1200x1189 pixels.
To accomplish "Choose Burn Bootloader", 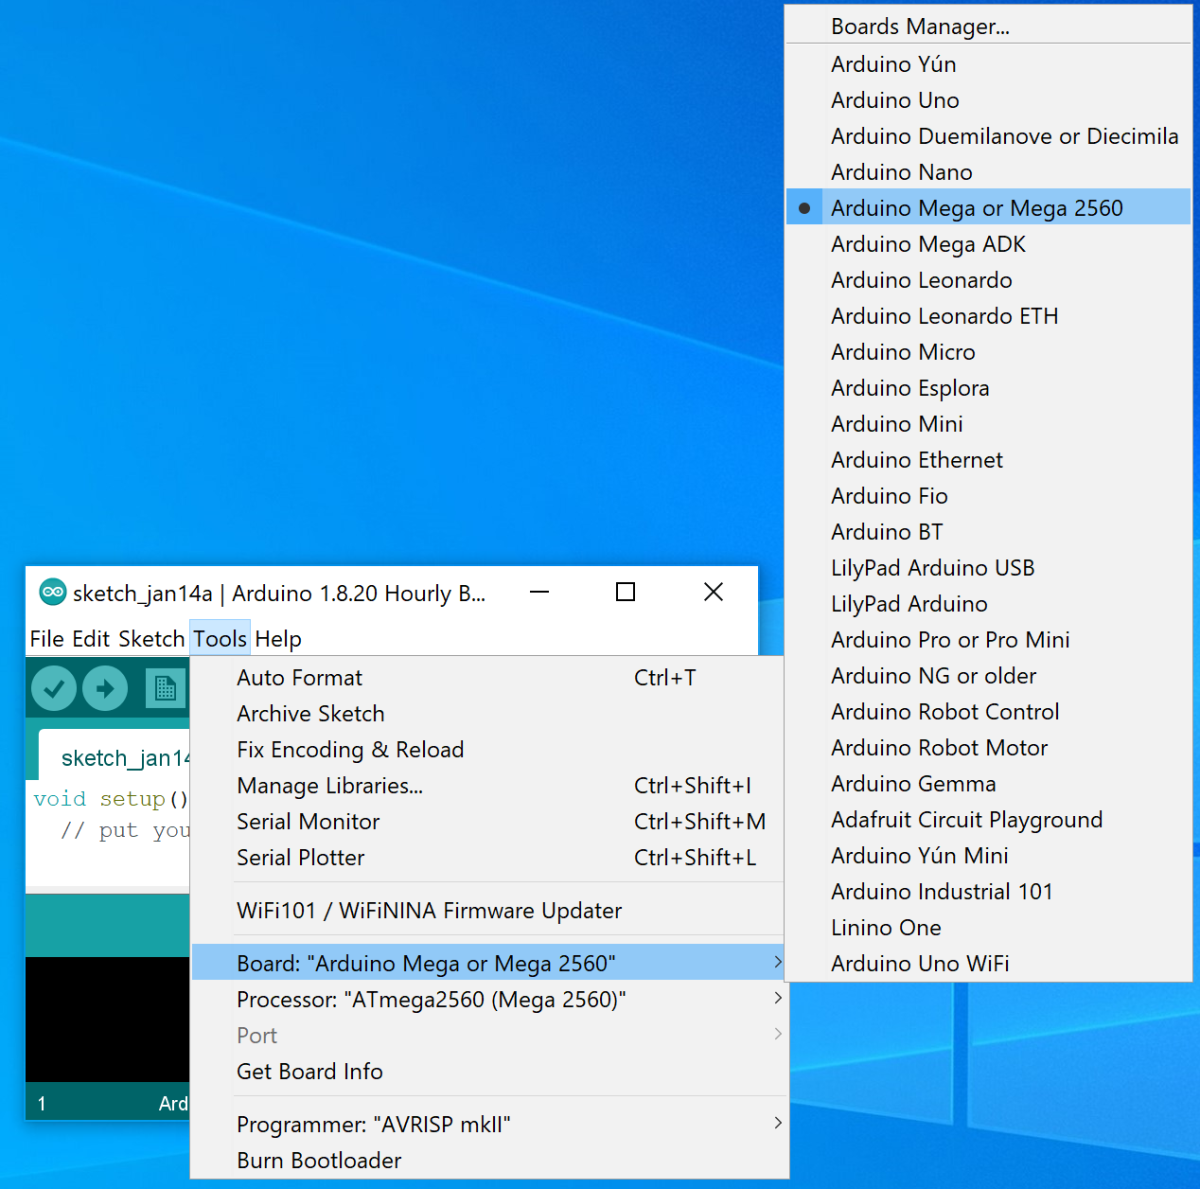I will tap(489, 1160).
